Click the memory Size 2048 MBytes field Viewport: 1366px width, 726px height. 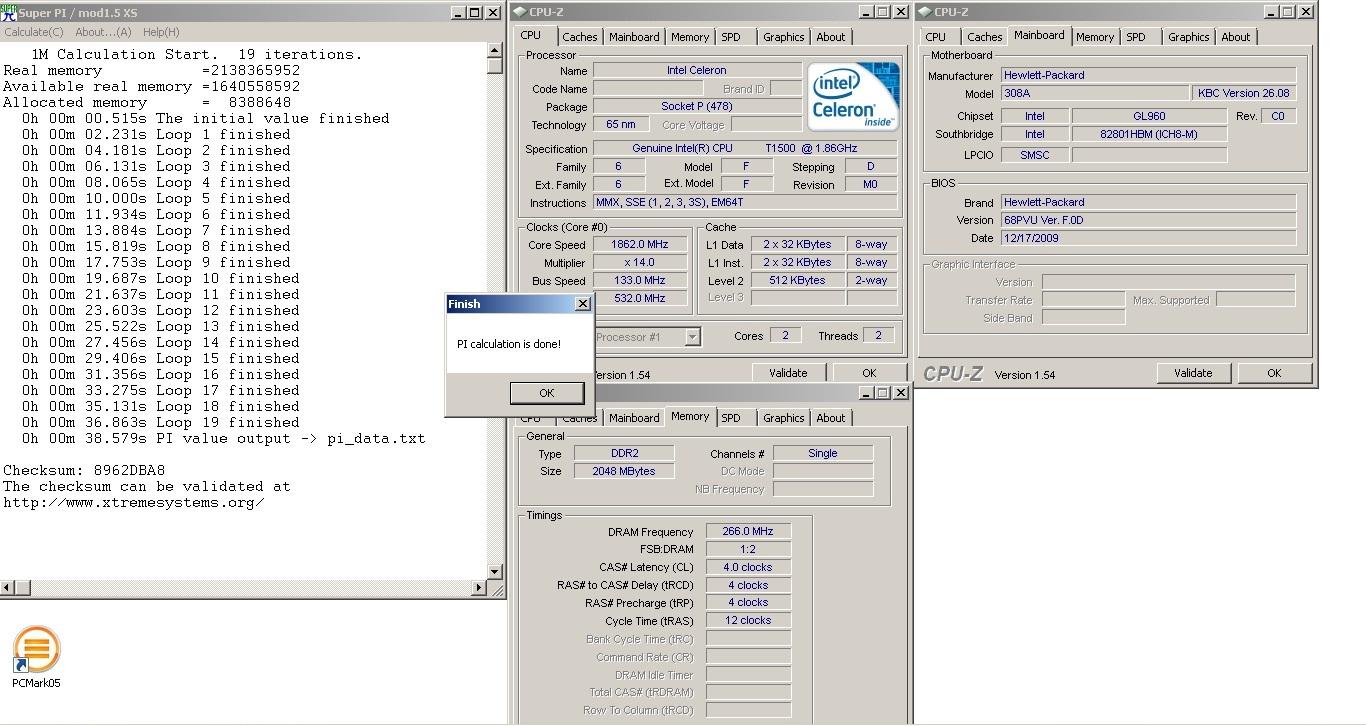pyautogui.click(x=624, y=471)
